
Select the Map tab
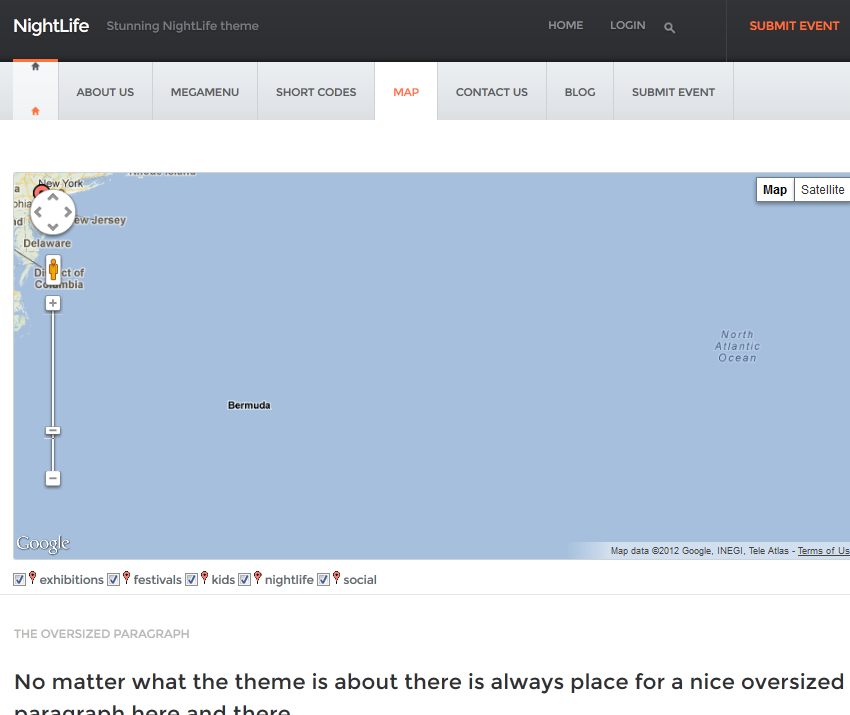point(406,92)
